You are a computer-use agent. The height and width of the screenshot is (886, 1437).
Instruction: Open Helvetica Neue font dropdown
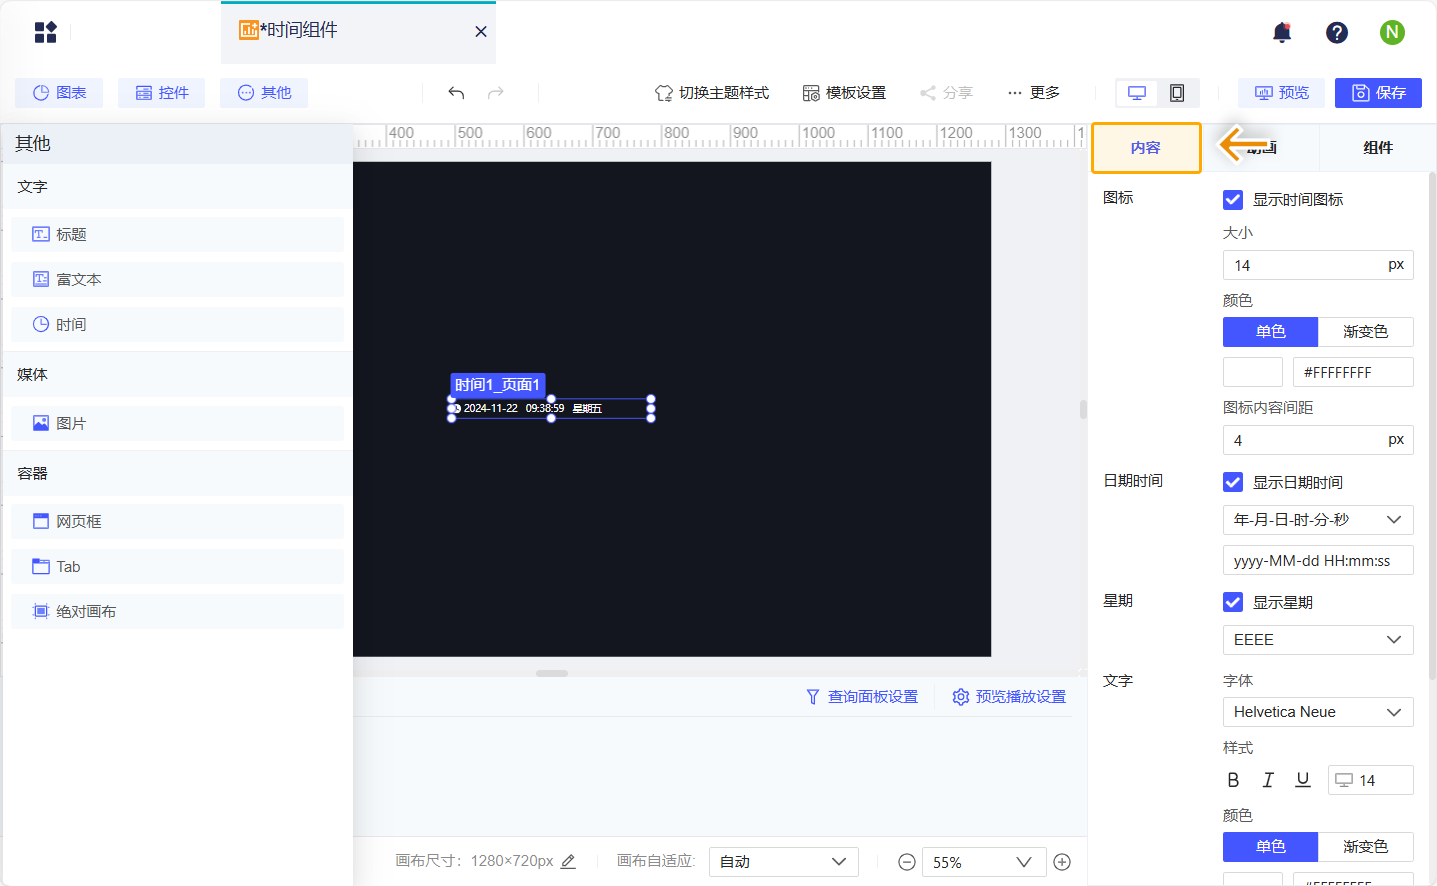tap(1318, 712)
